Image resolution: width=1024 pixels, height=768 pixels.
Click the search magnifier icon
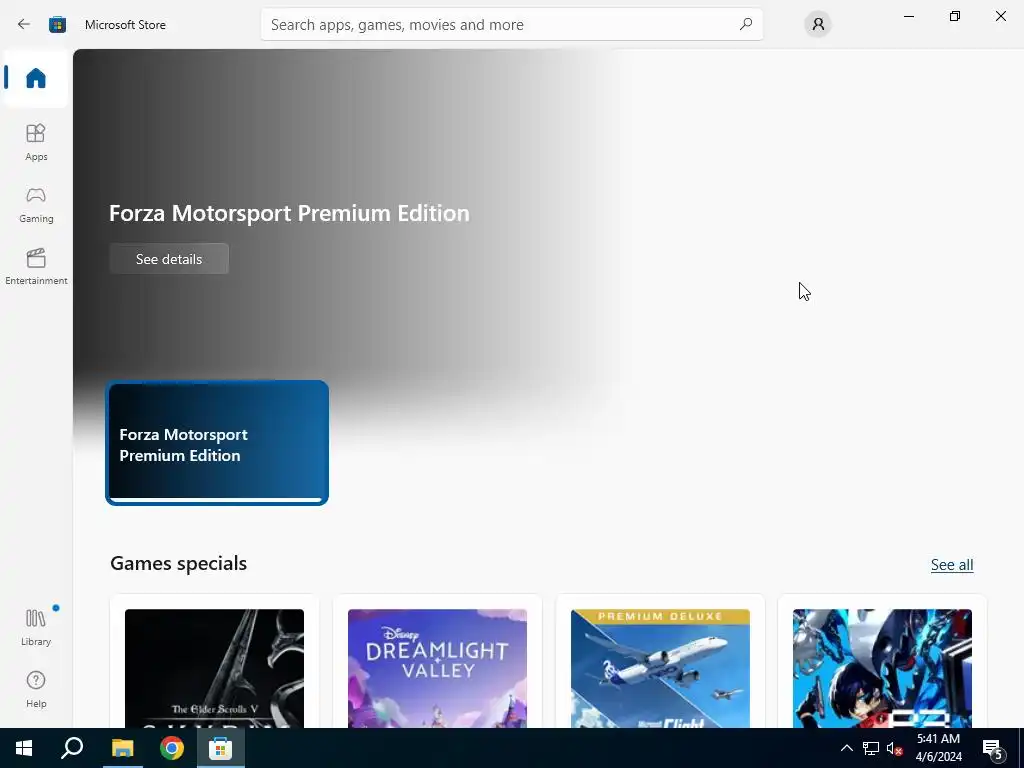point(745,24)
